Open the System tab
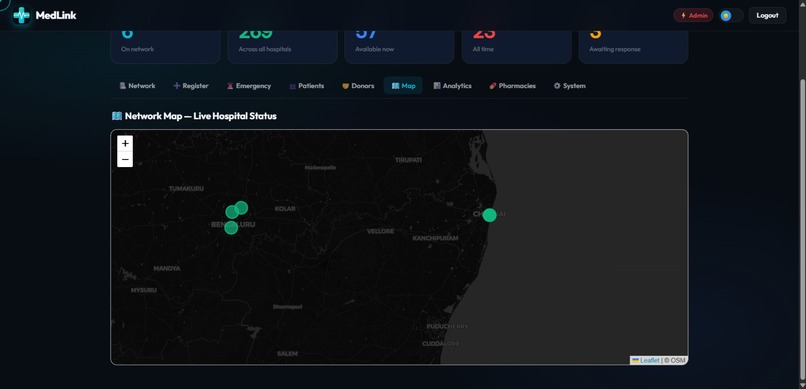This screenshot has height=389, width=806. click(570, 86)
